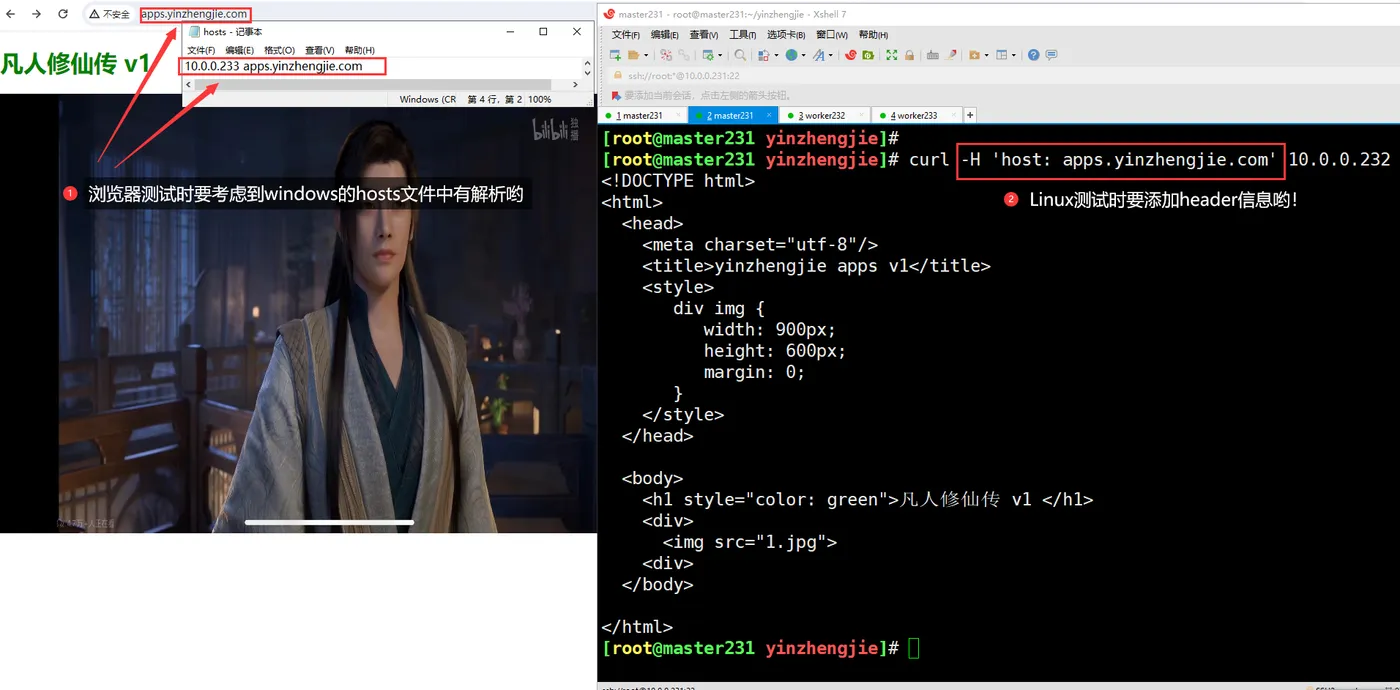
Task: Click the hosts entry line in Notepad
Action: tap(273, 66)
